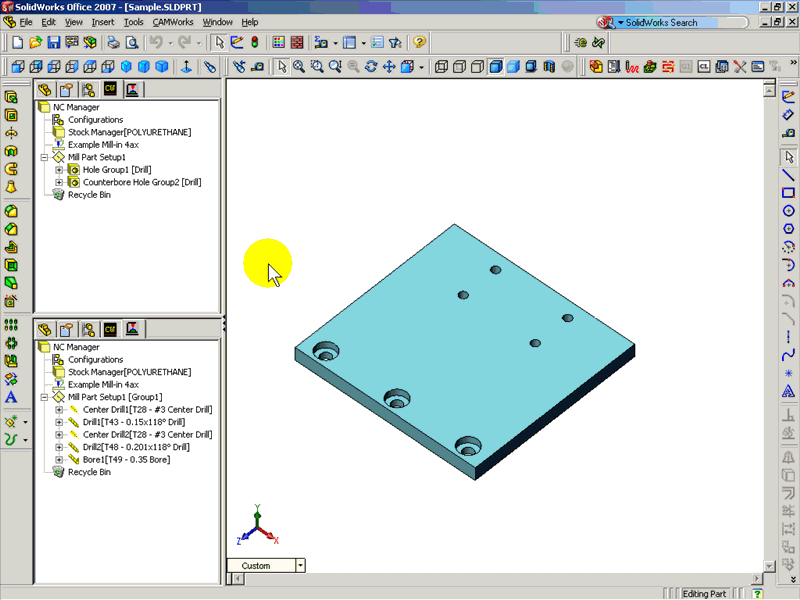
Task: Expand Center Drill1[T28 - #3 Center Drill] operation
Action: pyautogui.click(x=59, y=410)
